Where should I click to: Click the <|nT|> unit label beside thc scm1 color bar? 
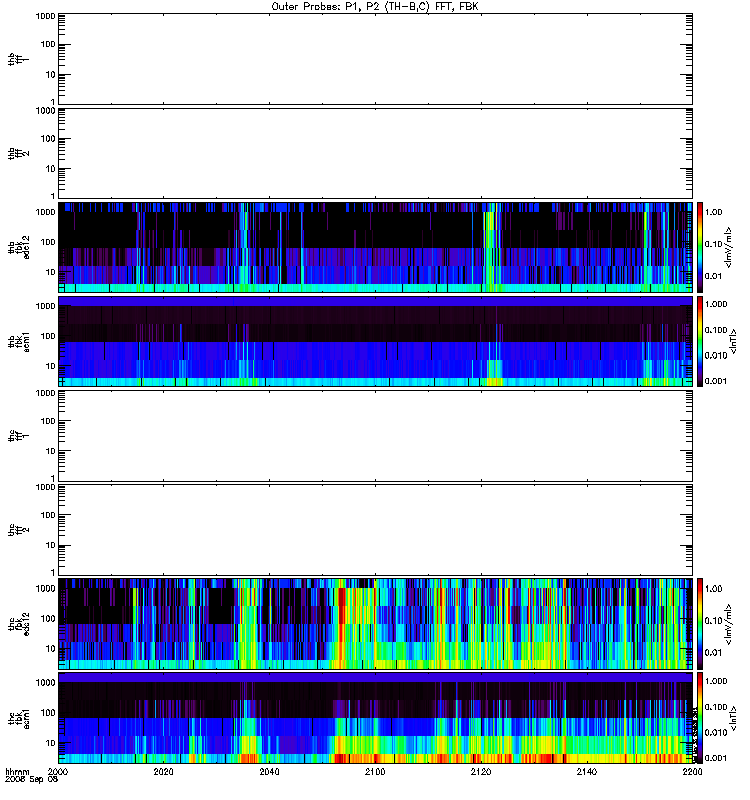tap(734, 718)
